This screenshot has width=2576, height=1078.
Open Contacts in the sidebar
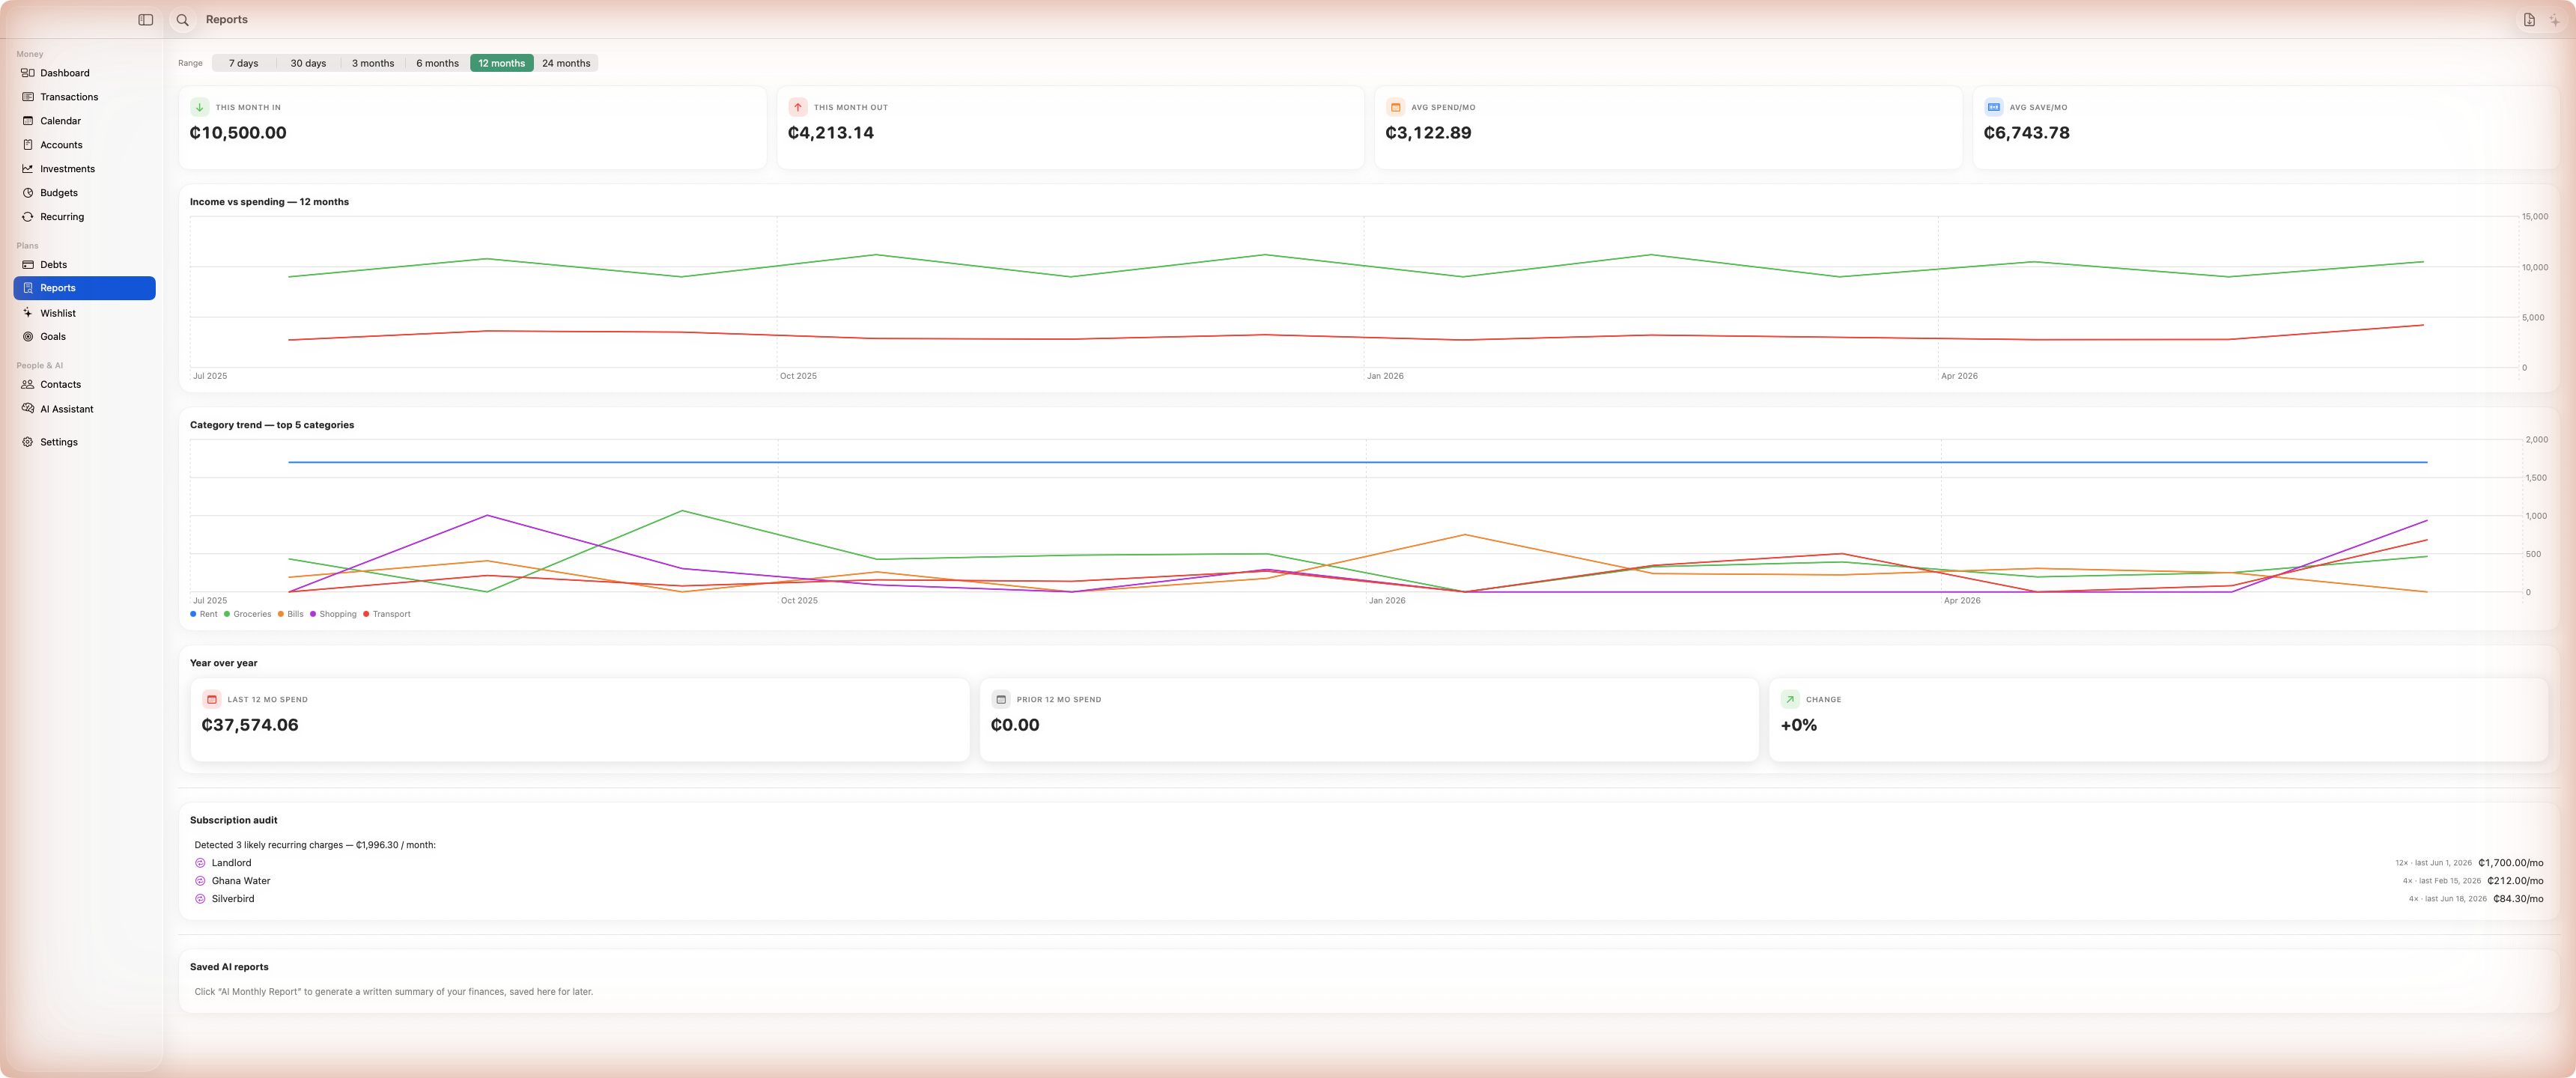point(85,385)
